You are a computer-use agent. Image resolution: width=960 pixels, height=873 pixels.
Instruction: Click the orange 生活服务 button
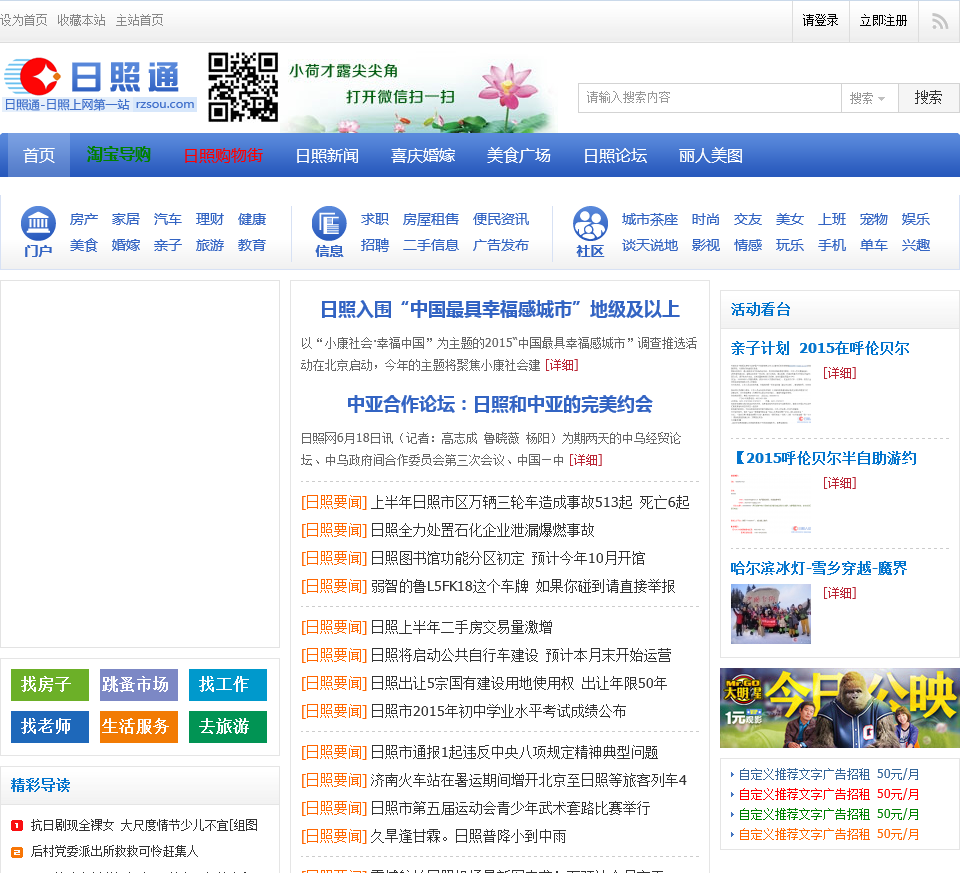coord(139,727)
